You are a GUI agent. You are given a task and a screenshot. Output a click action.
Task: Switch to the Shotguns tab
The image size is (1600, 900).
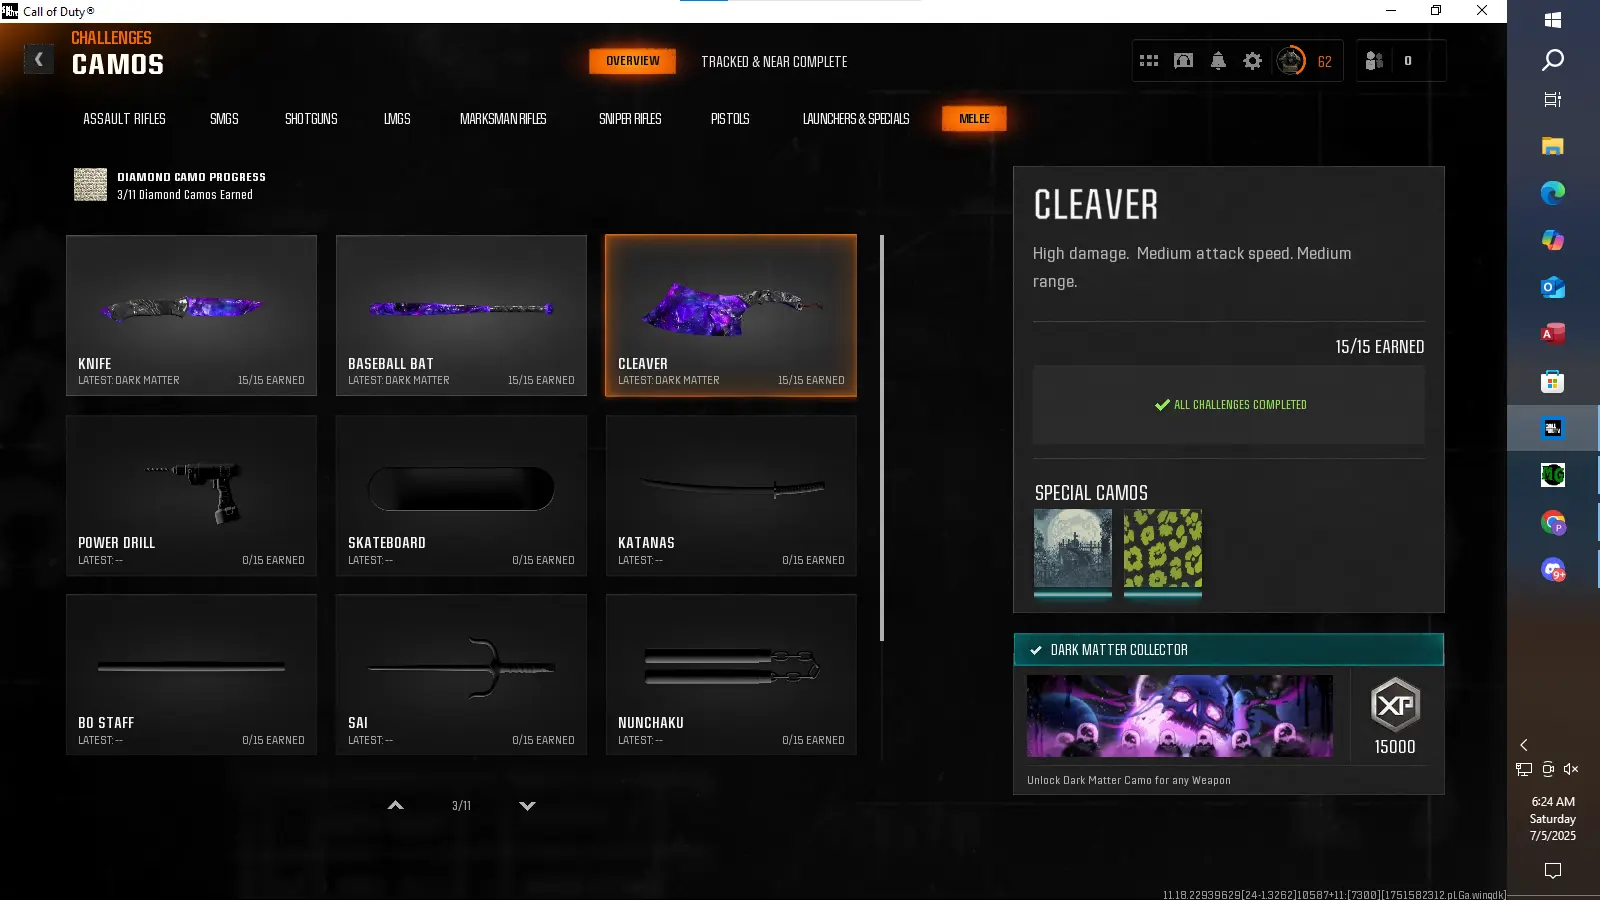(x=311, y=119)
